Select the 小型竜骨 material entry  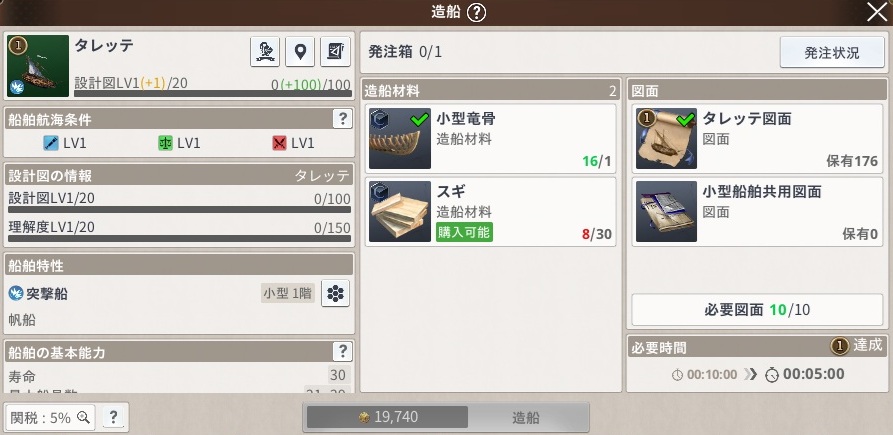coord(490,138)
